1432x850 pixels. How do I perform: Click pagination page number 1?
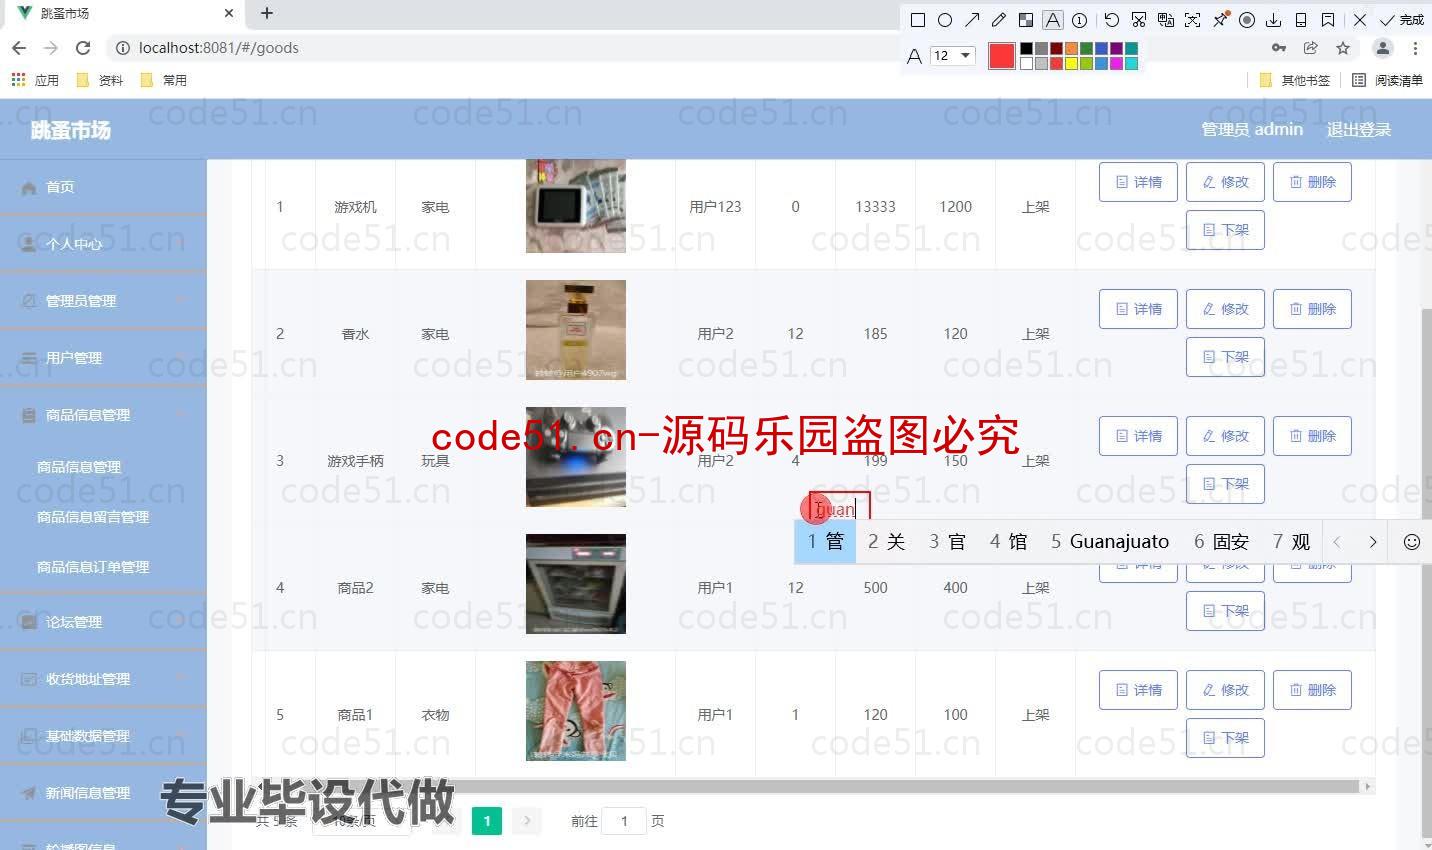[487, 821]
